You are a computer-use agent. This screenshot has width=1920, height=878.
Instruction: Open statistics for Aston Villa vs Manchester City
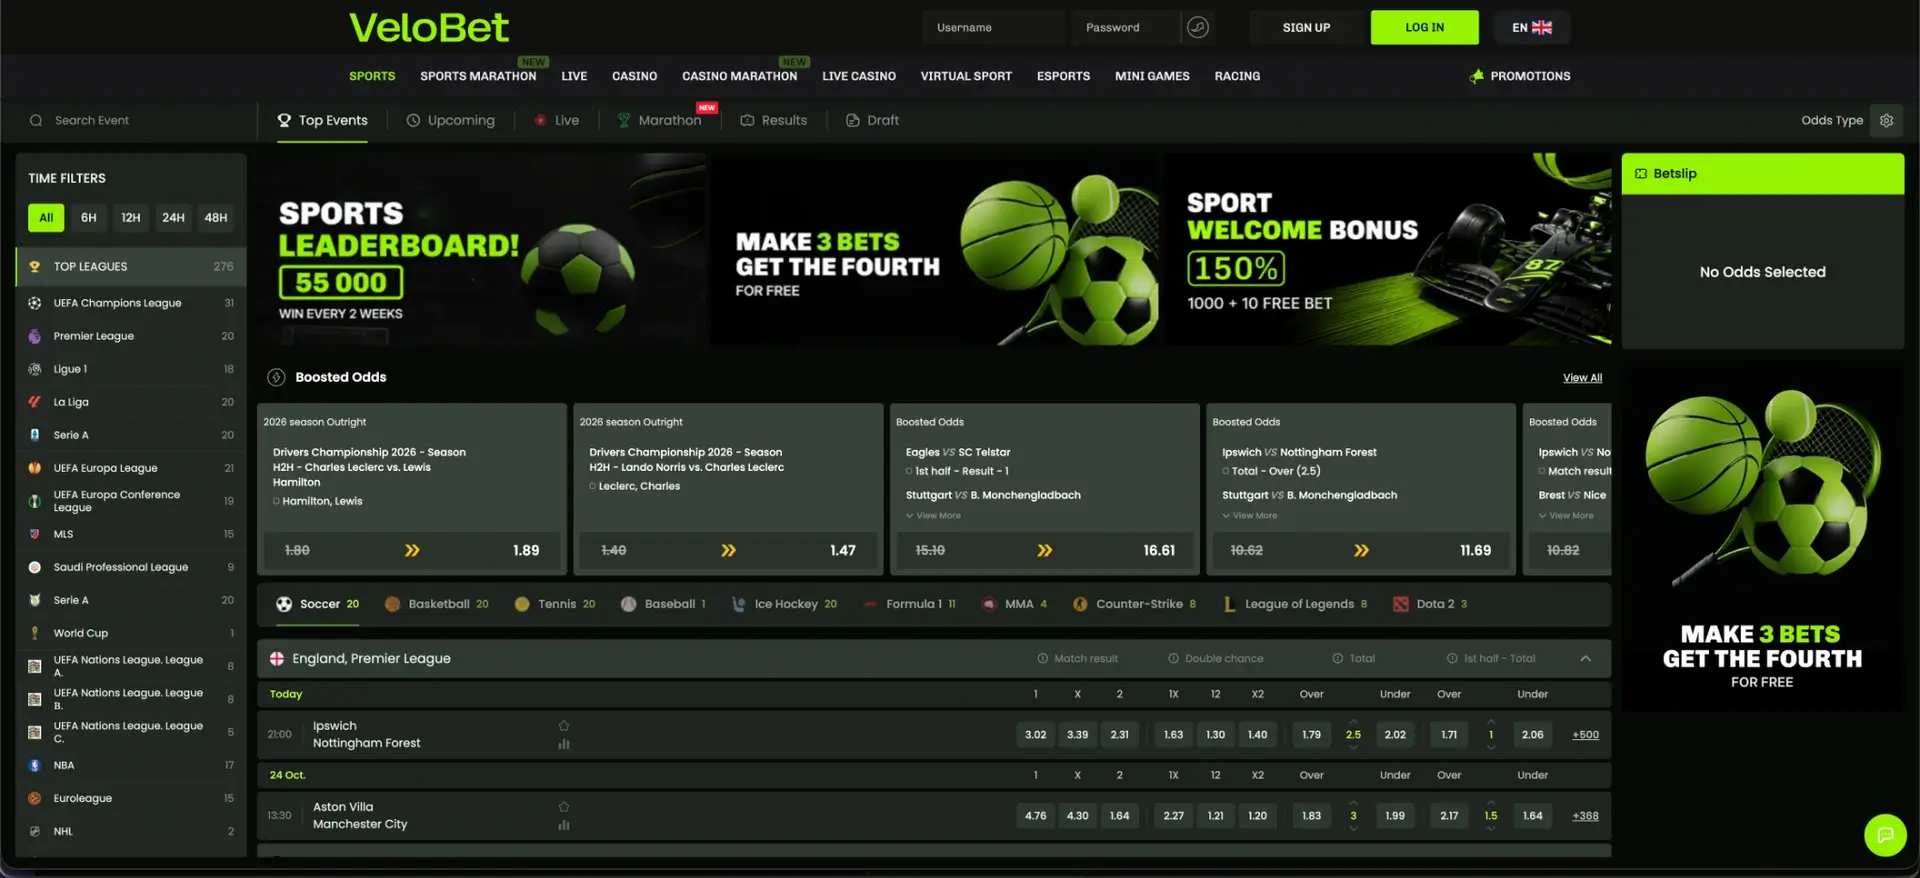coord(564,824)
